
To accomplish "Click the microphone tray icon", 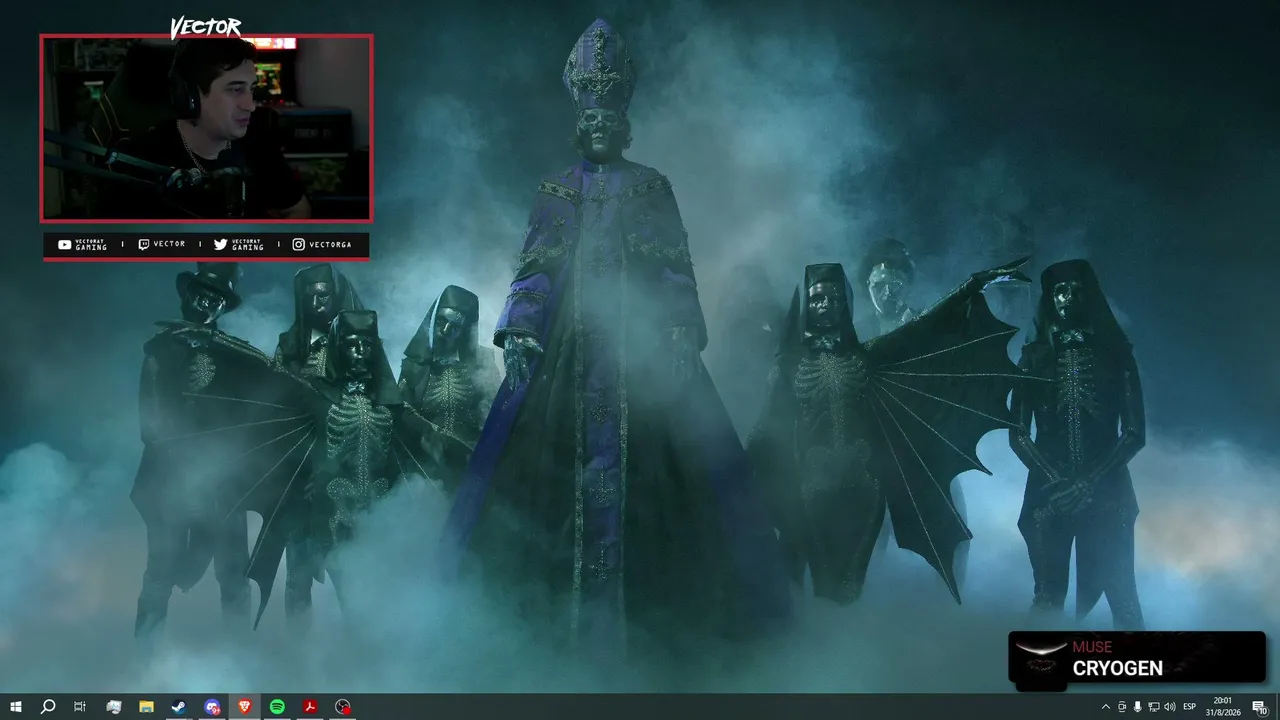I will click(x=1138, y=707).
